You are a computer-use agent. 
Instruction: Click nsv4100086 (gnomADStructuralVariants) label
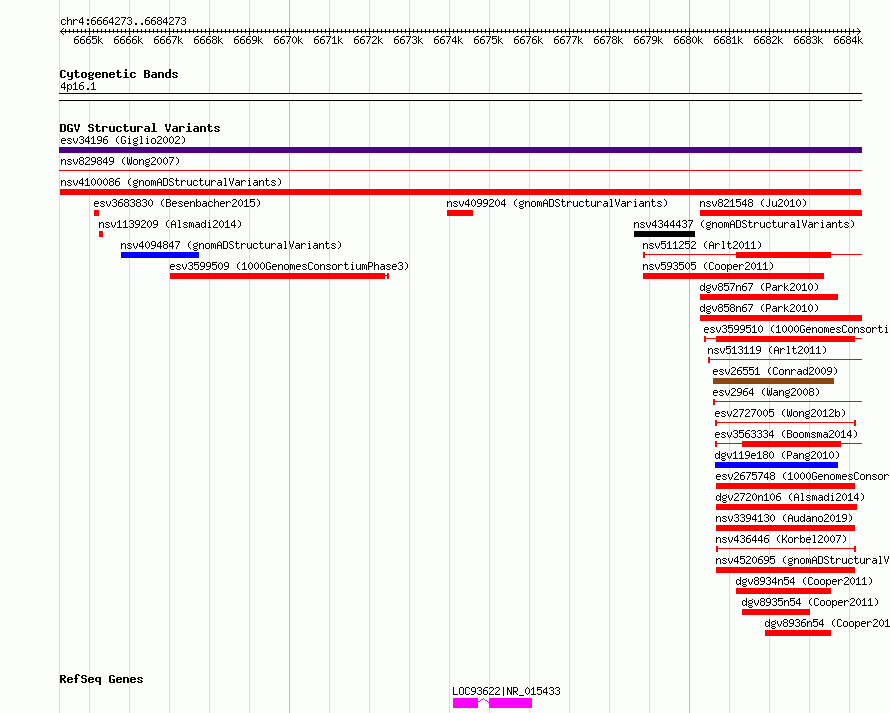[x=171, y=182]
